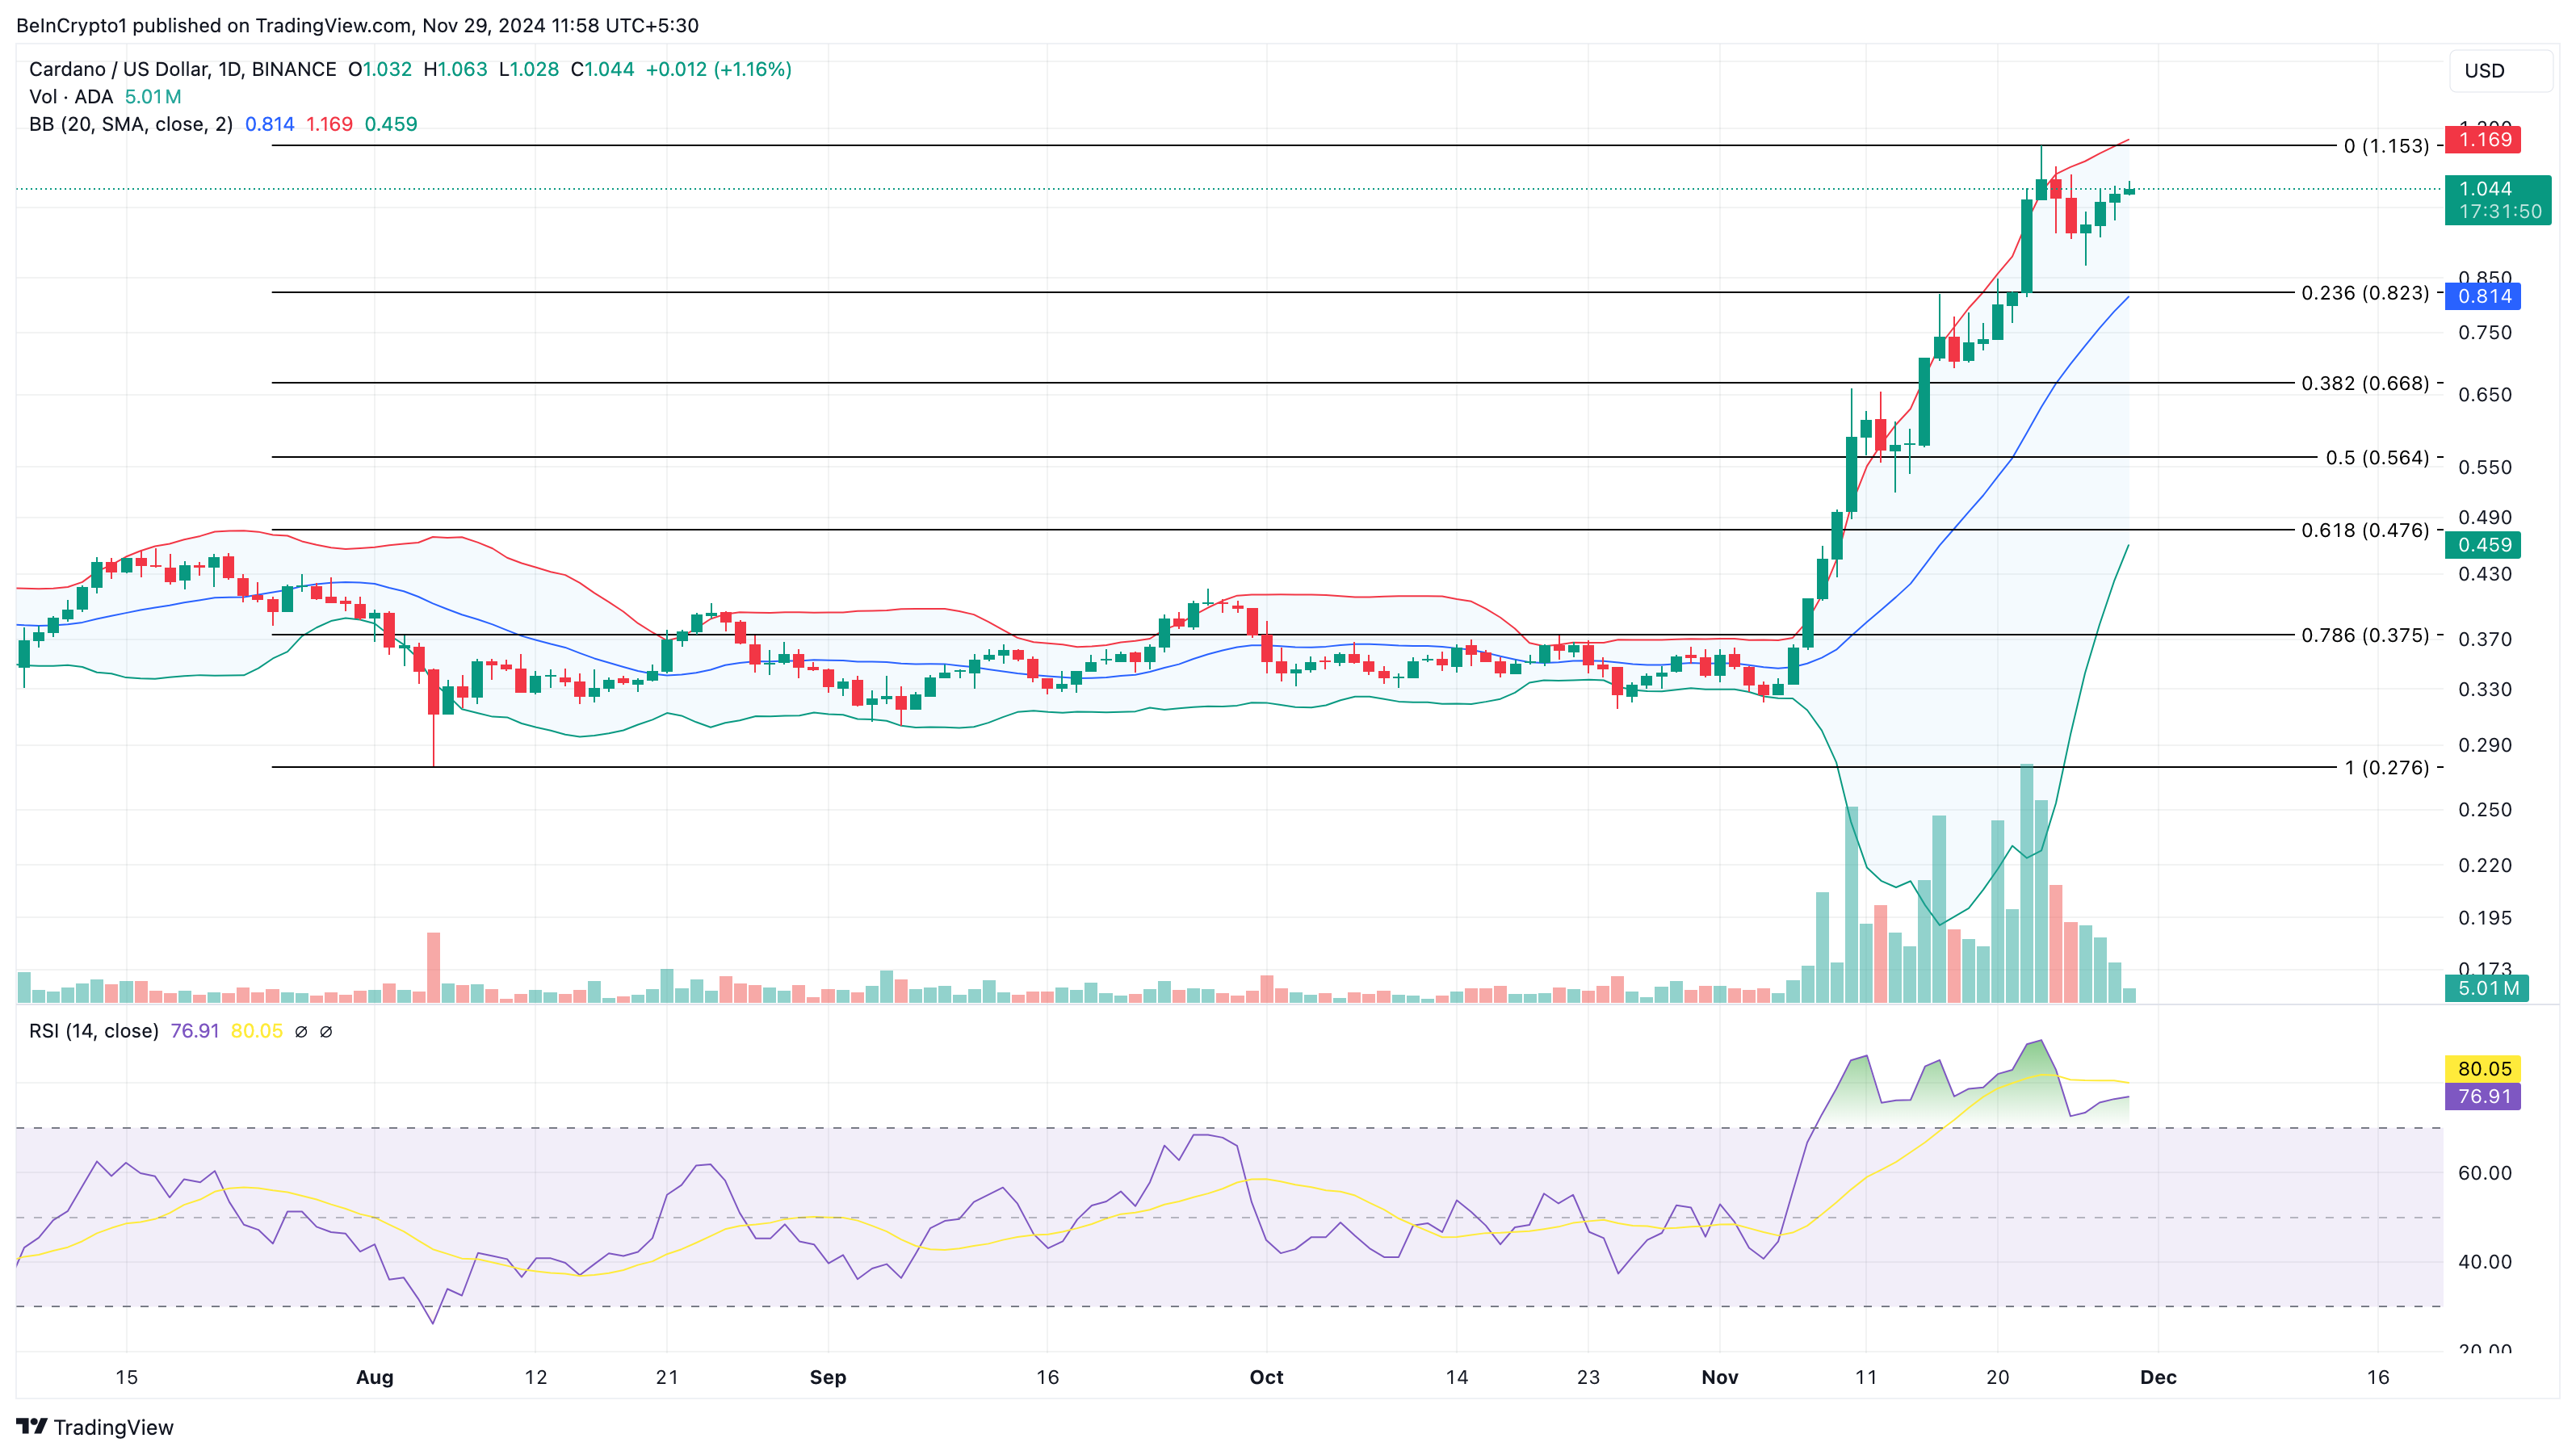Image resolution: width=2576 pixels, height=1455 pixels.
Task: Click the blue 0.814 basis price tag
Action: click(x=2483, y=296)
